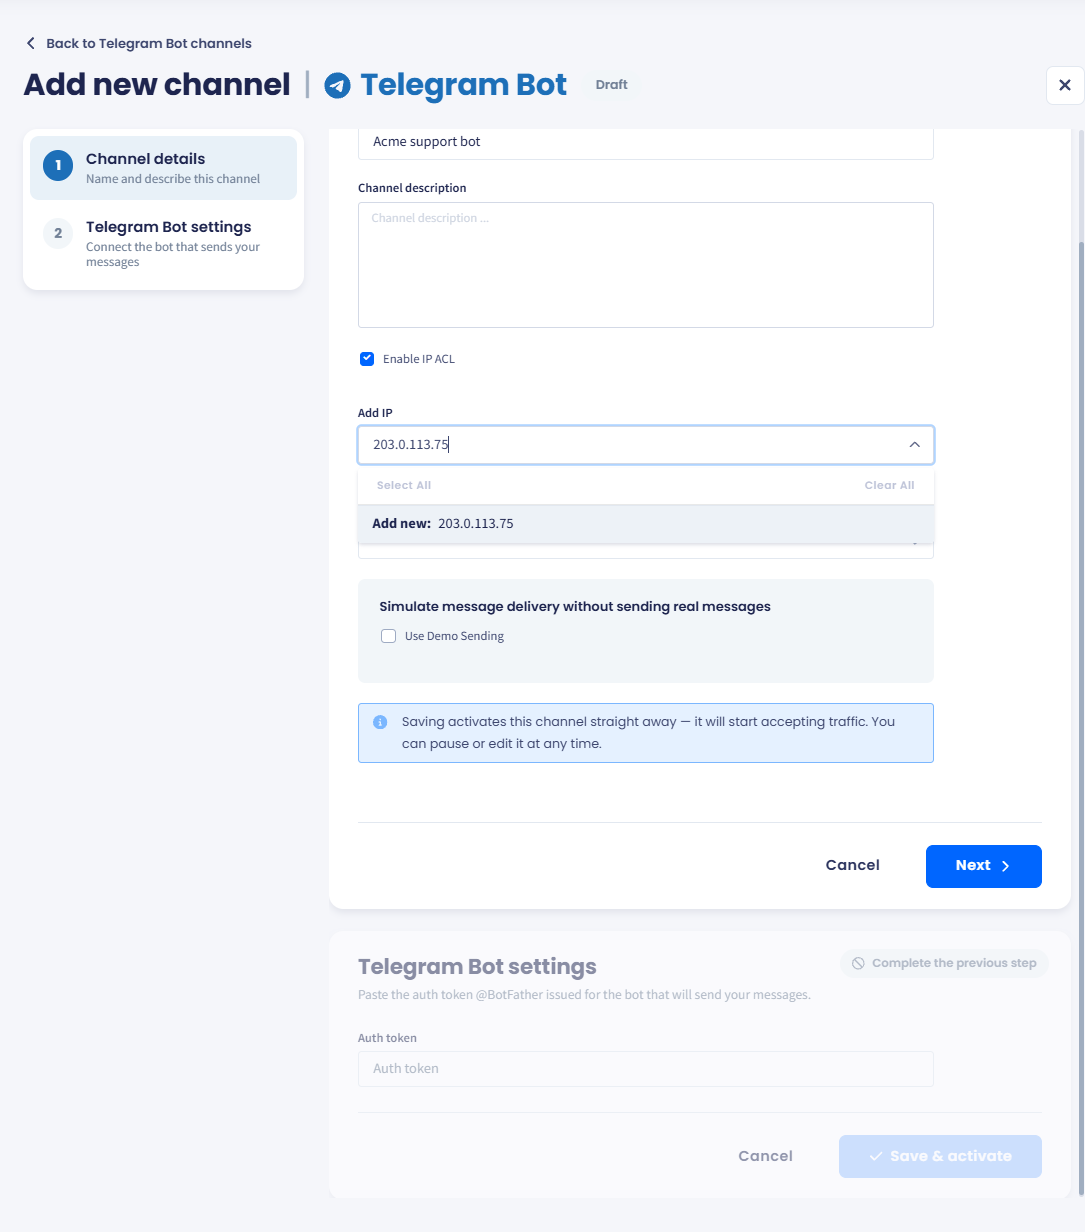This screenshot has width=1085, height=1232.
Task: Click the Auth token input field
Action: [646, 1069]
